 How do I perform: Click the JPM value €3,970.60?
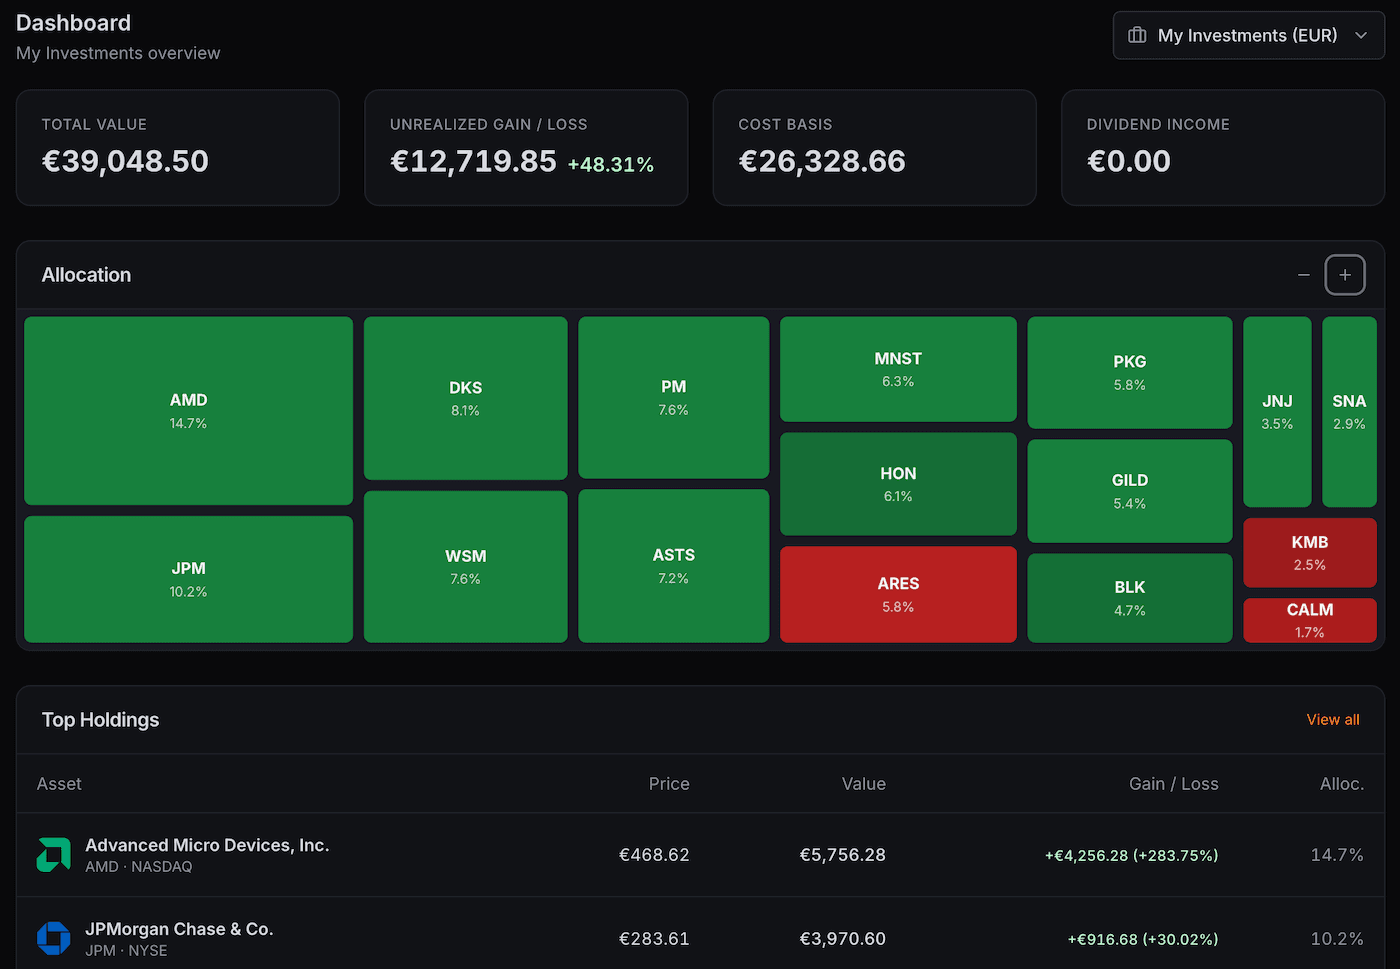pyautogui.click(x=843, y=939)
